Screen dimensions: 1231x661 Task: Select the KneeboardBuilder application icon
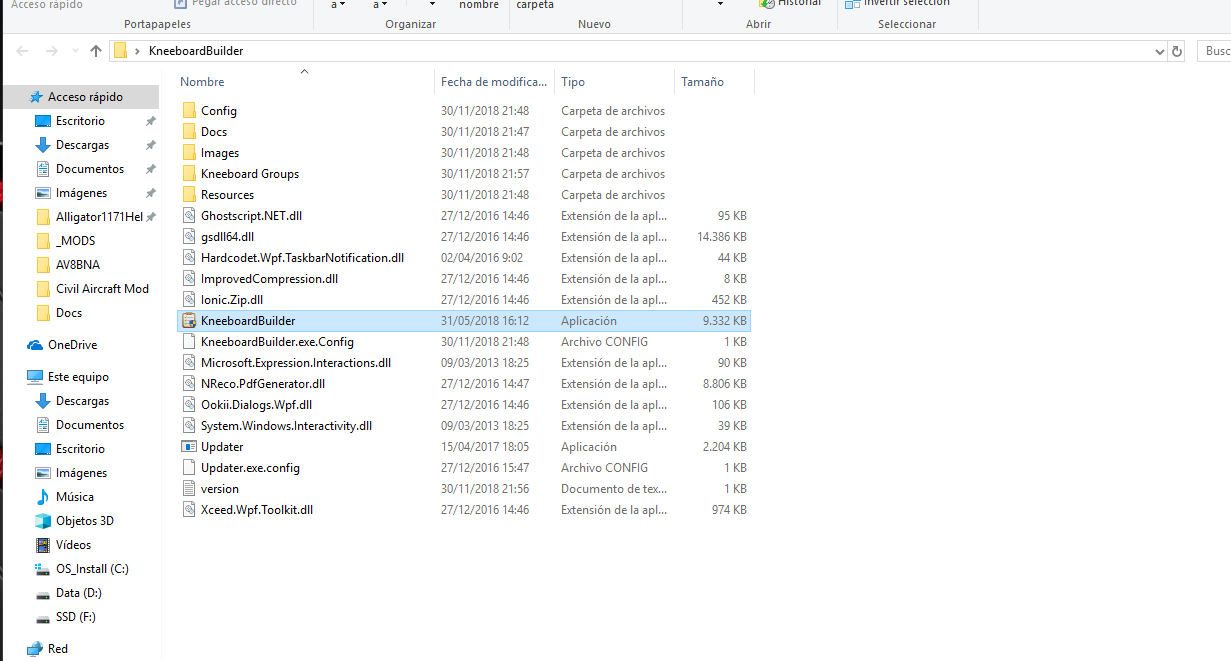coord(190,321)
